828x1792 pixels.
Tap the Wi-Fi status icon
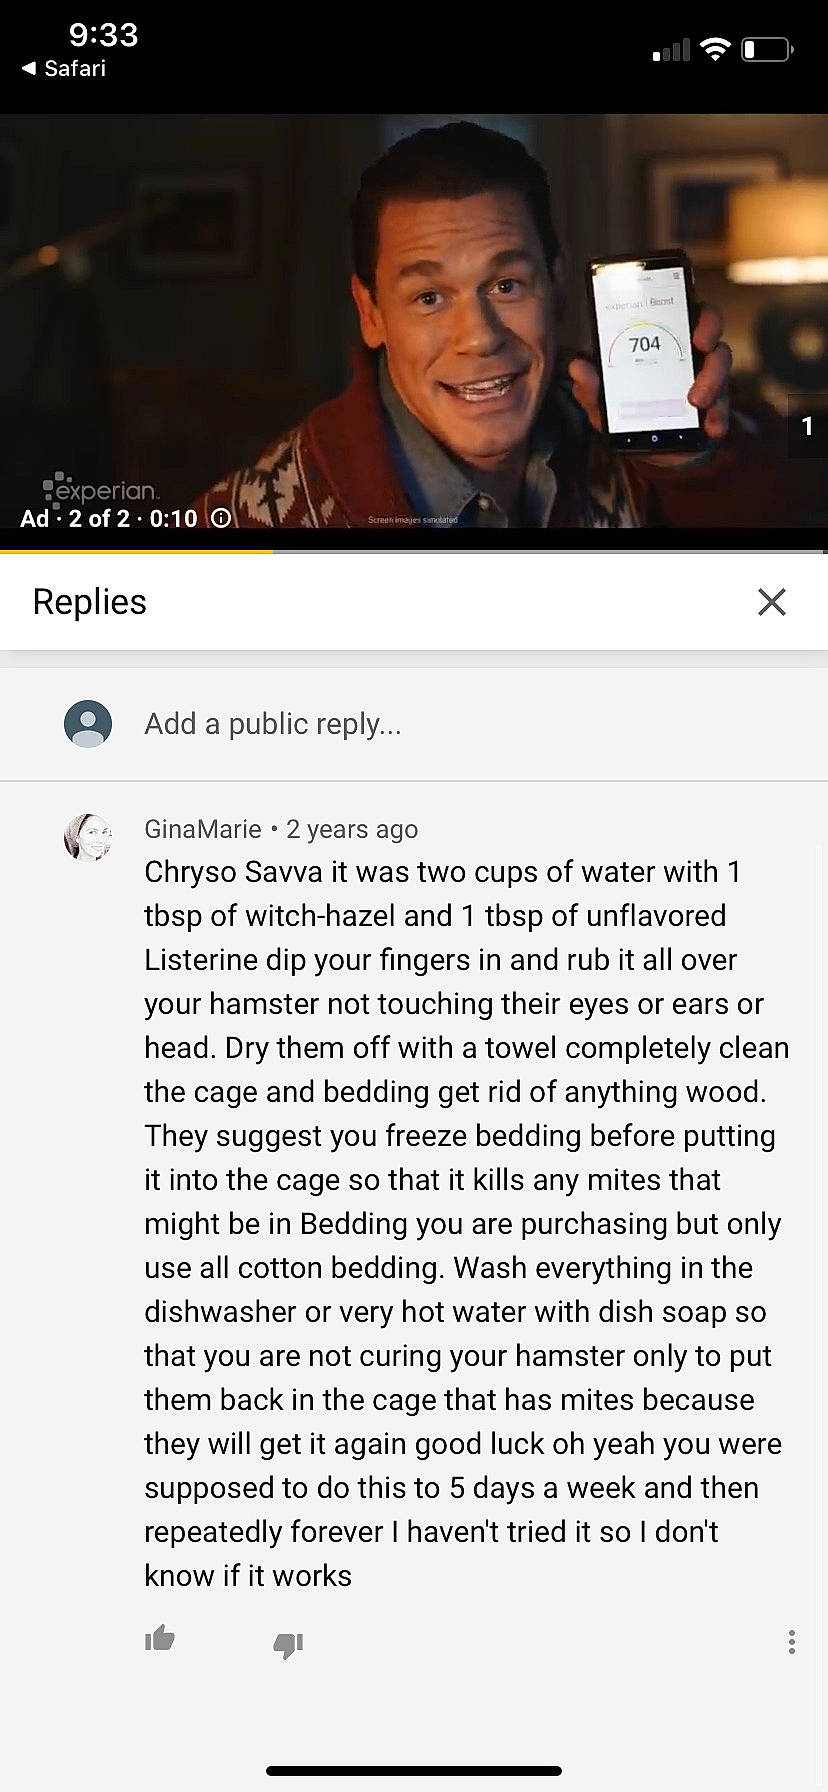(715, 49)
